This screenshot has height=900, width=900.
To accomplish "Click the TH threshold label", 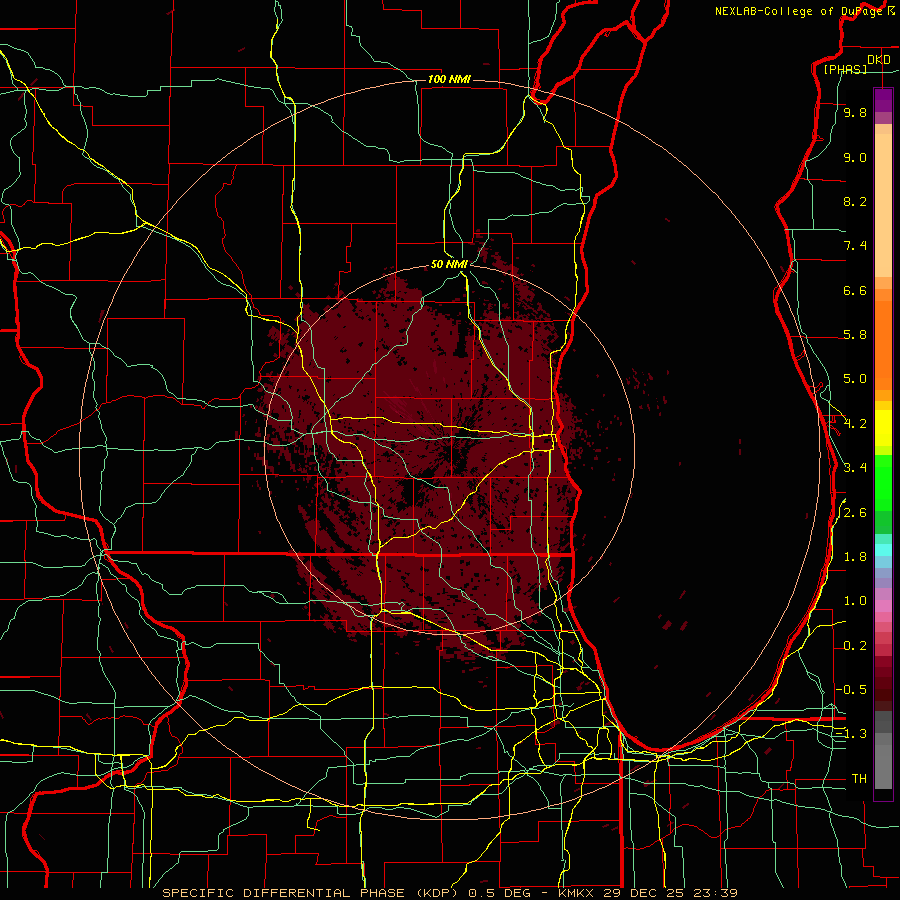I will pyautogui.click(x=859, y=779).
